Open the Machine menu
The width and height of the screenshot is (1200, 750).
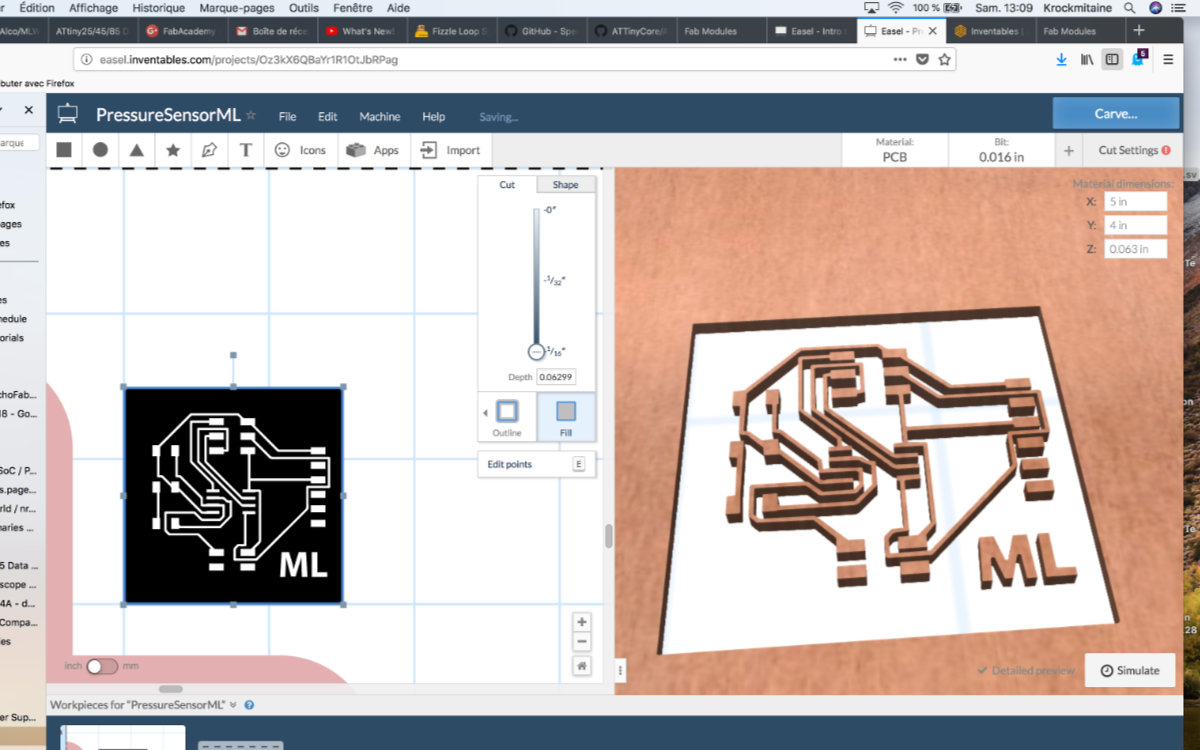pos(380,117)
